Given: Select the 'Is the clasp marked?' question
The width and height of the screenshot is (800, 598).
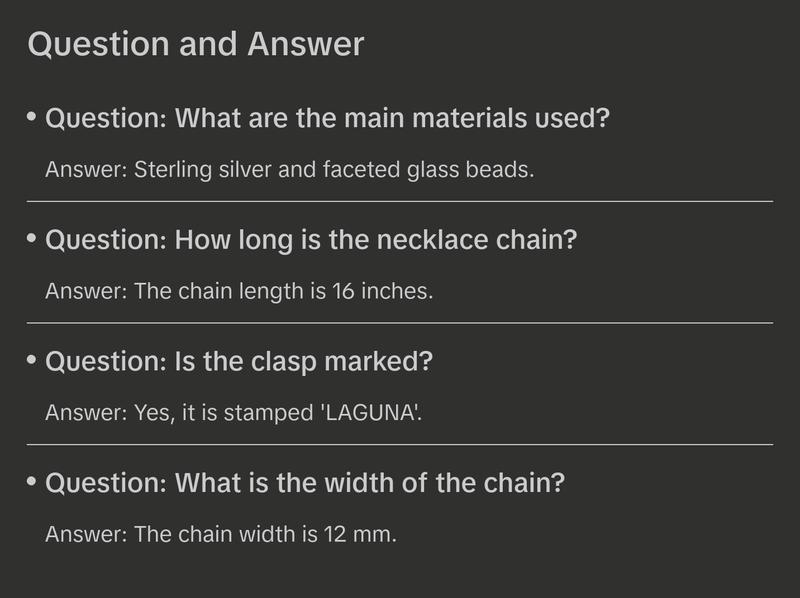Looking at the screenshot, I should [x=239, y=361].
